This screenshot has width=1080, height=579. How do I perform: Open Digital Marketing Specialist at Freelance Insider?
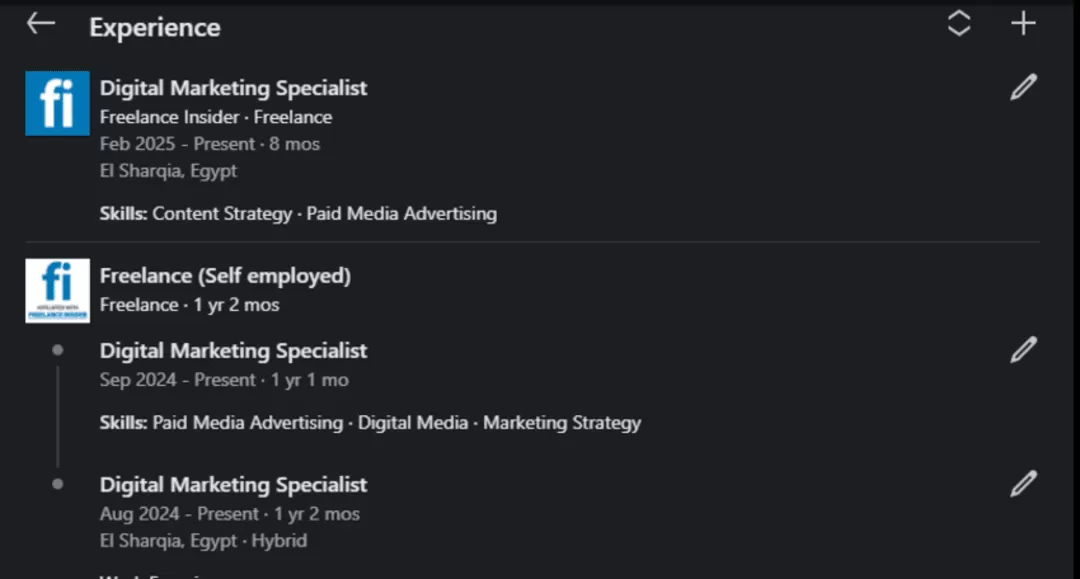coord(233,88)
